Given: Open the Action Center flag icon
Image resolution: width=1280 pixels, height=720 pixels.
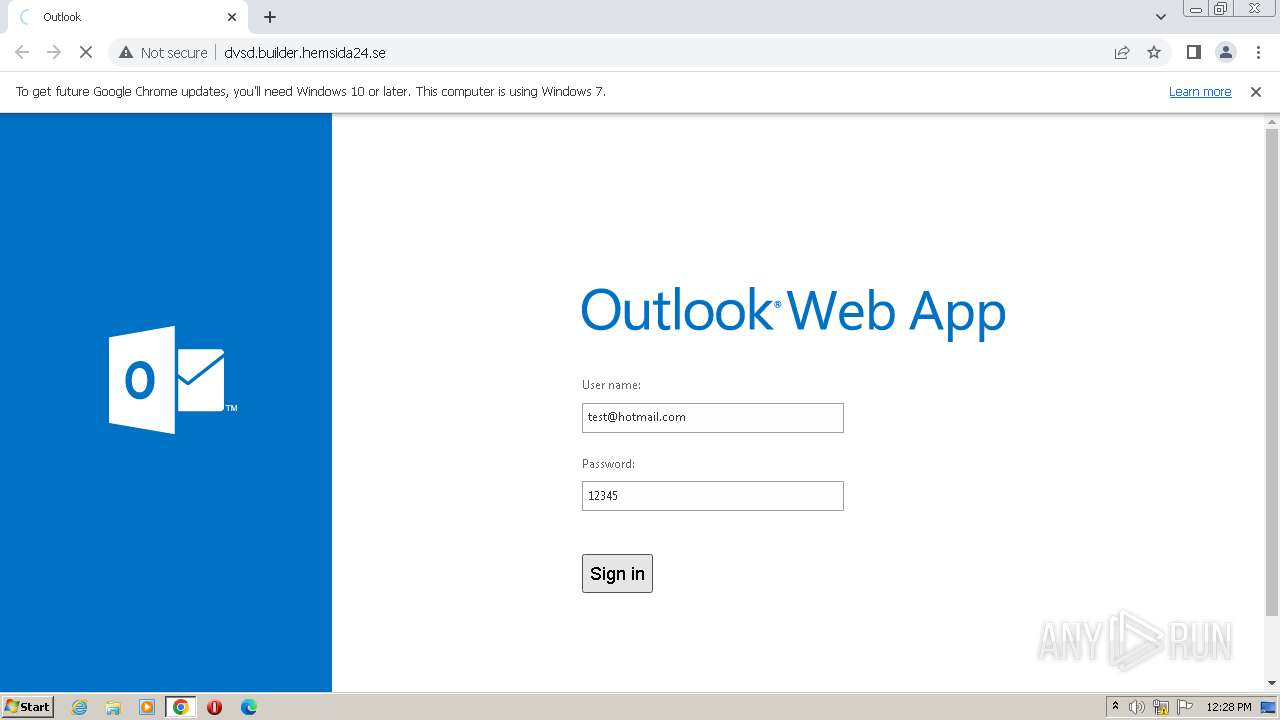Looking at the screenshot, I should (1185, 707).
